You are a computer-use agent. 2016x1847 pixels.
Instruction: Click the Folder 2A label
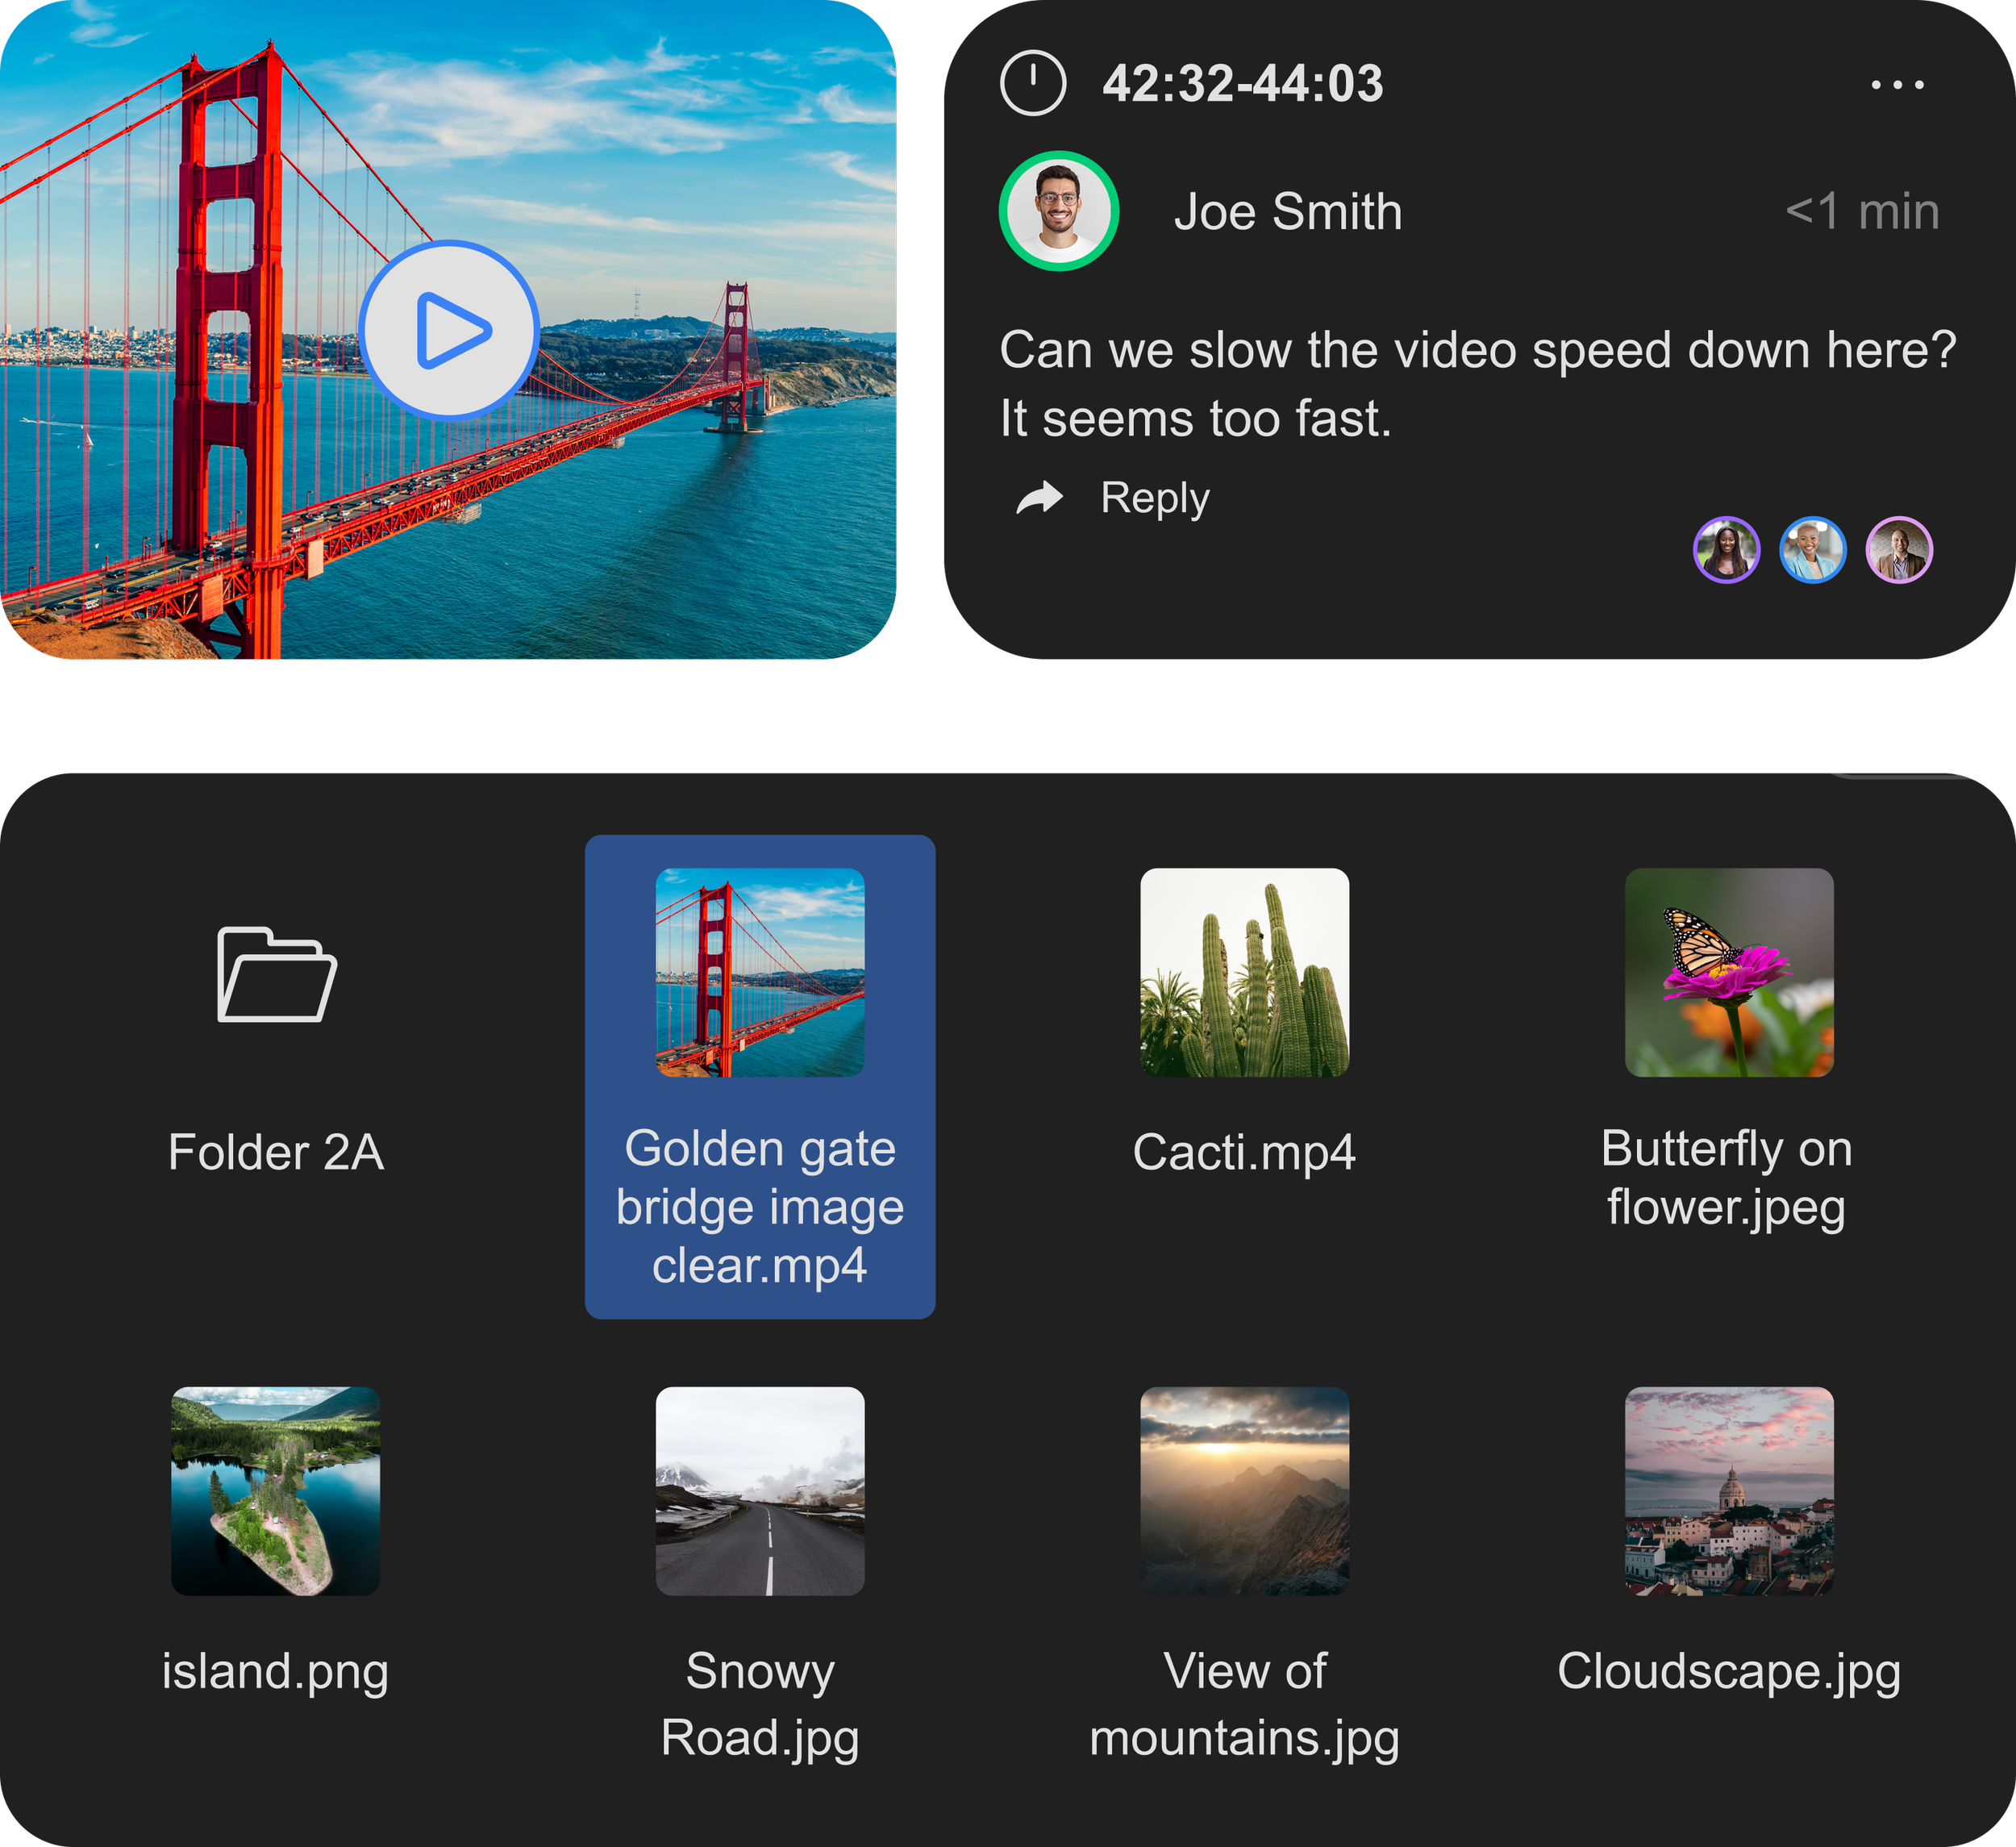[276, 1152]
